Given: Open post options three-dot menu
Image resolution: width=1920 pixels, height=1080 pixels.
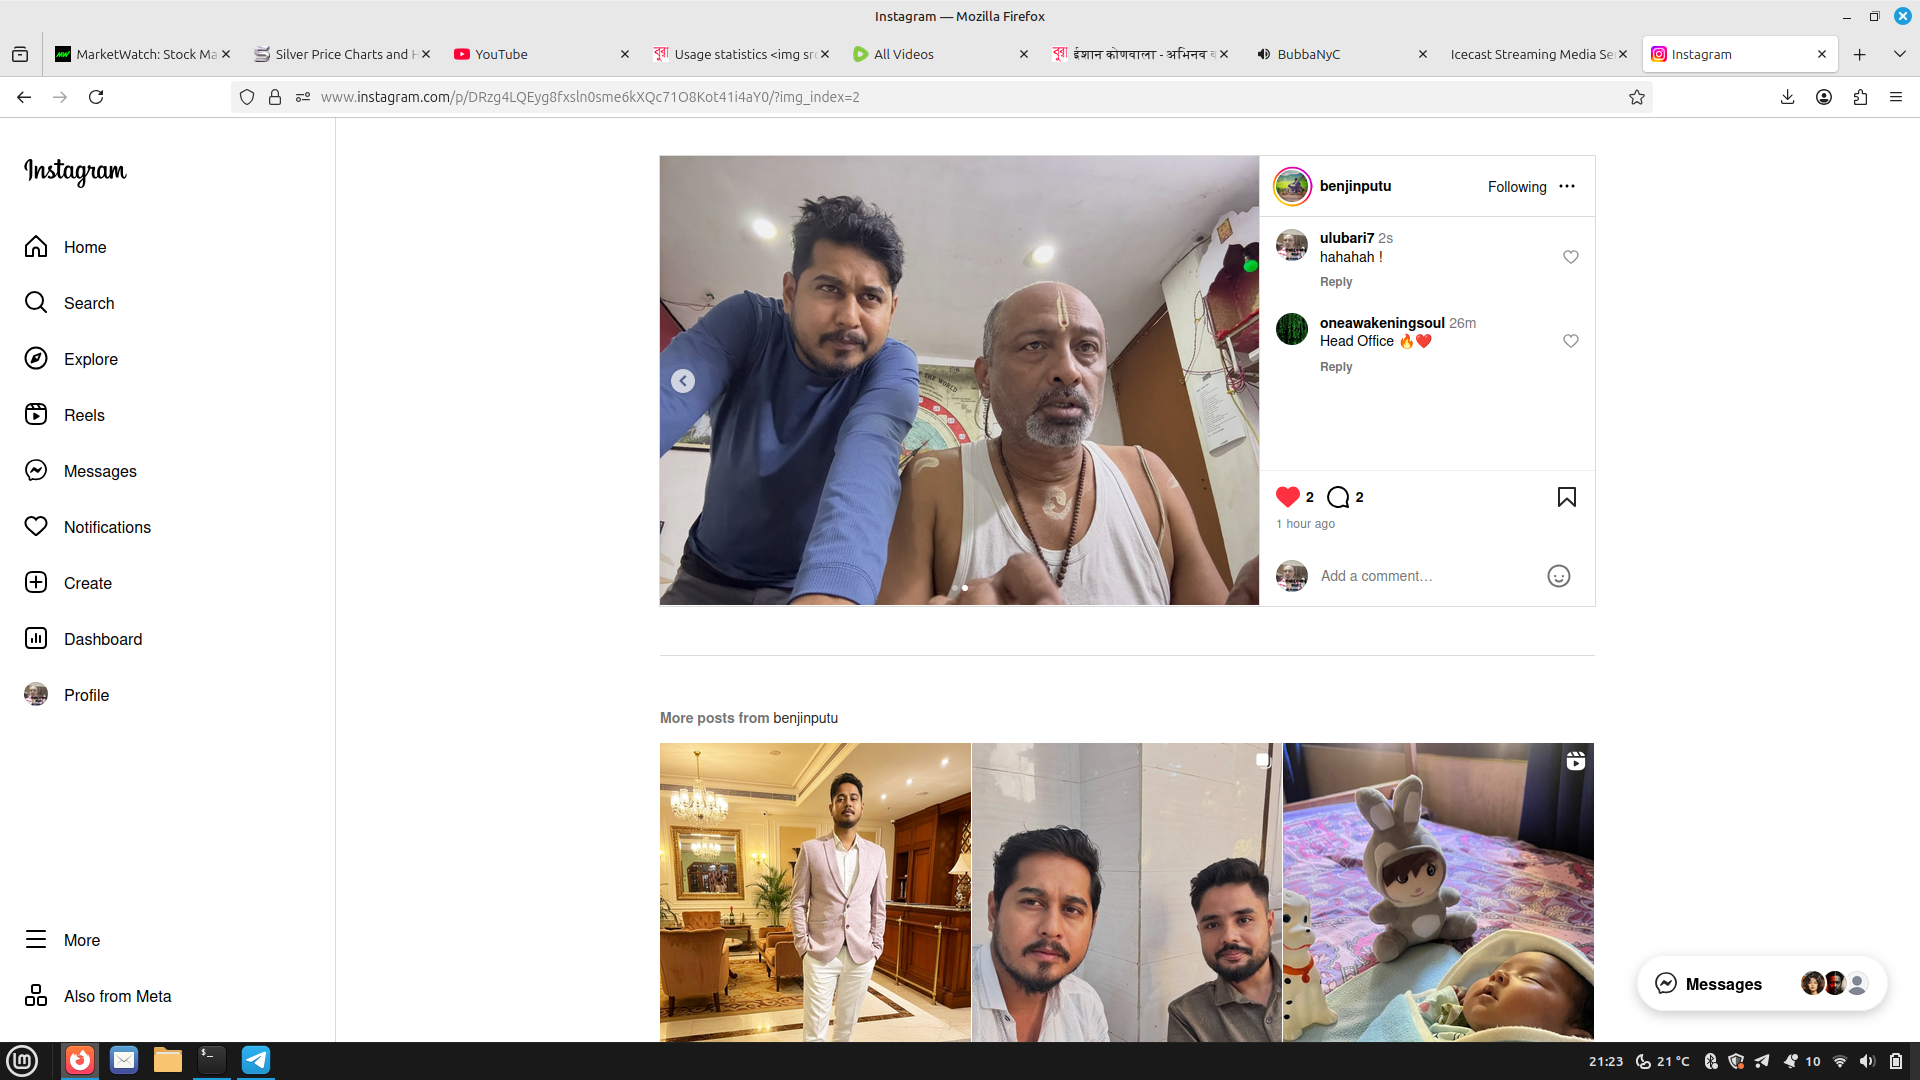Looking at the screenshot, I should (1566, 186).
